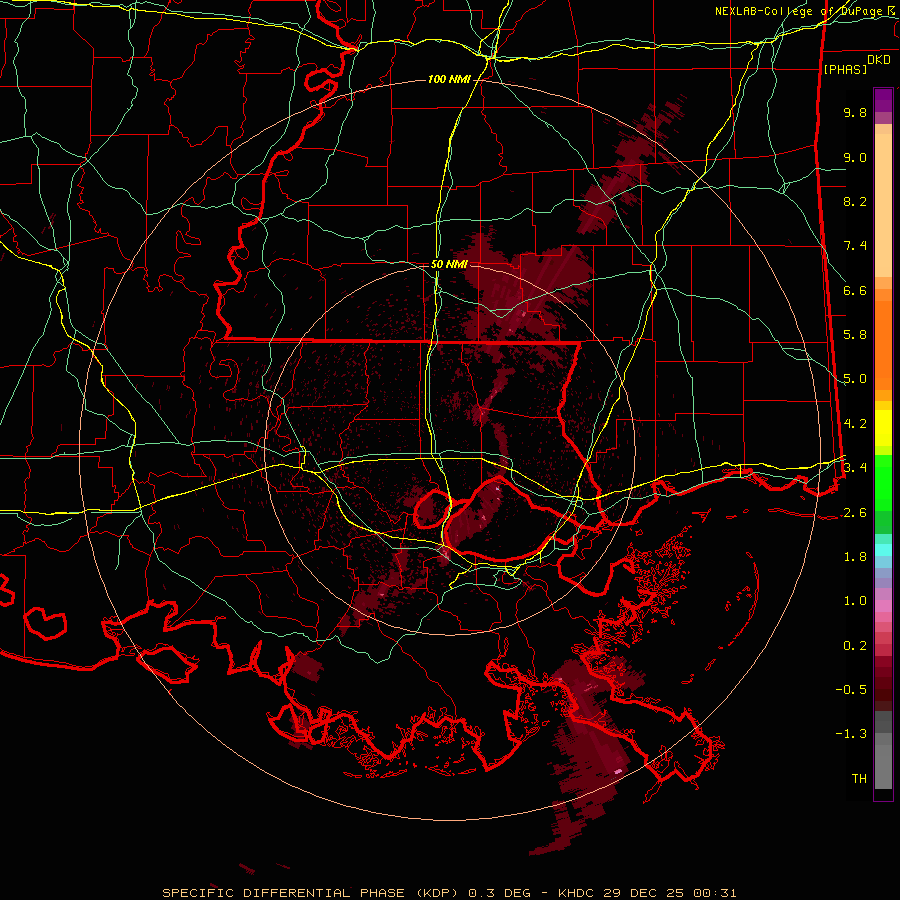Image resolution: width=900 pixels, height=900 pixels.
Task: Select the 4.2 legend value
Action: pyautogui.click(x=855, y=424)
